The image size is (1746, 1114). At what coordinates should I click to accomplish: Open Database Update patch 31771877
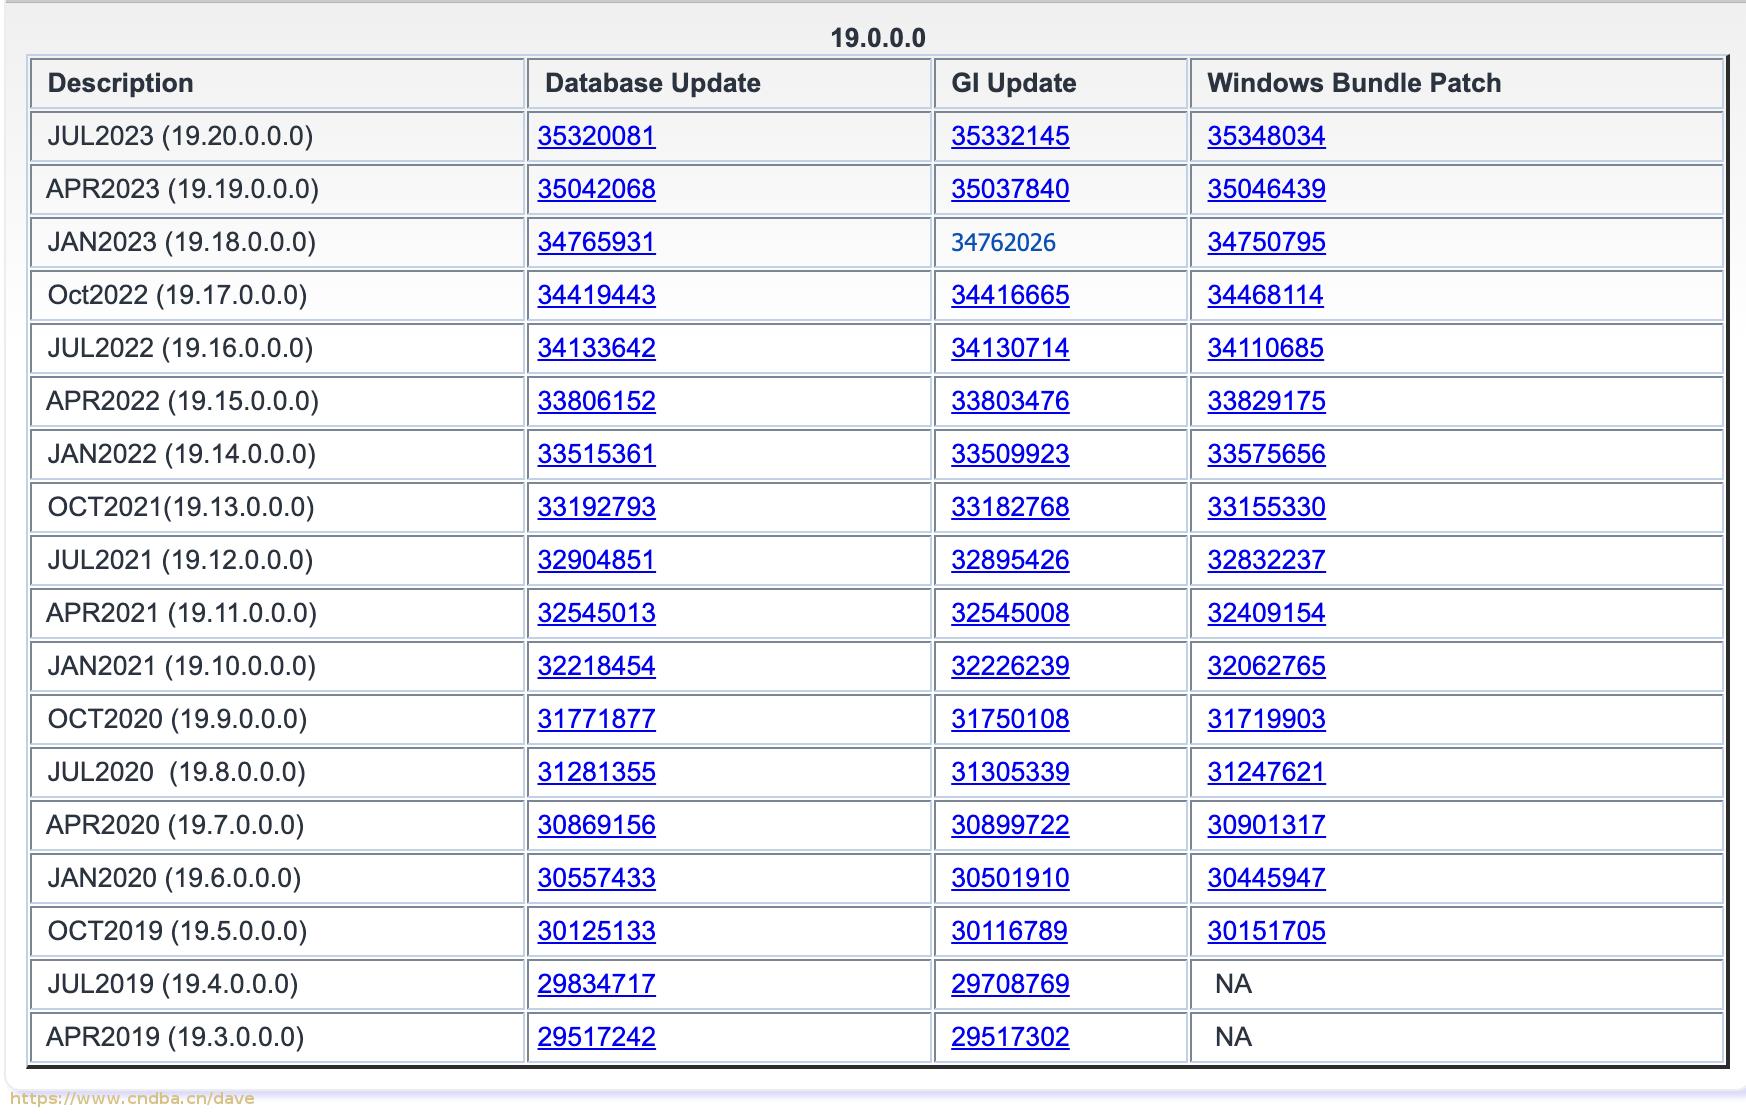tap(596, 719)
